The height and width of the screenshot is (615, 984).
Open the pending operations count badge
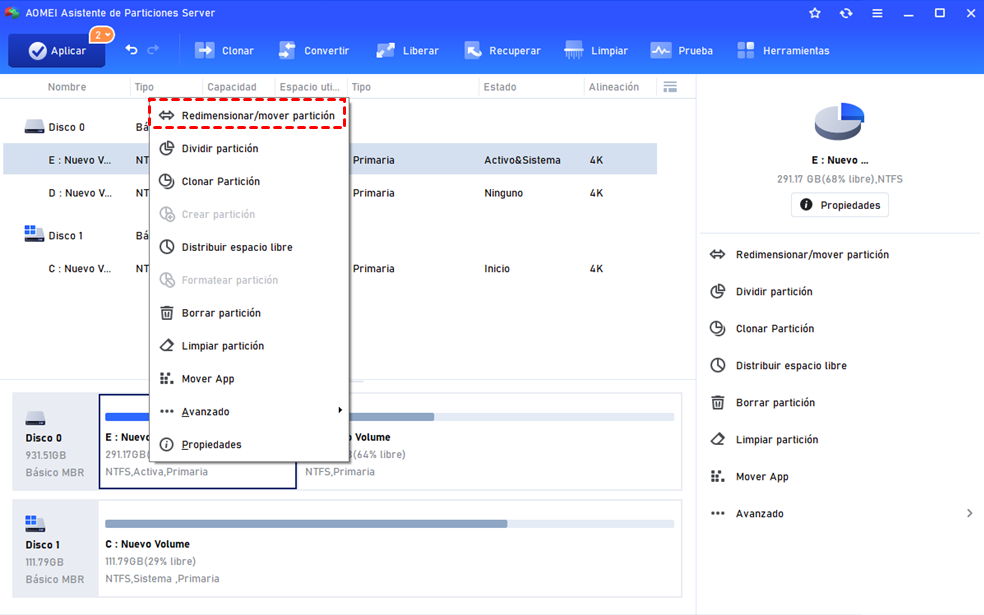pyautogui.click(x=101, y=35)
